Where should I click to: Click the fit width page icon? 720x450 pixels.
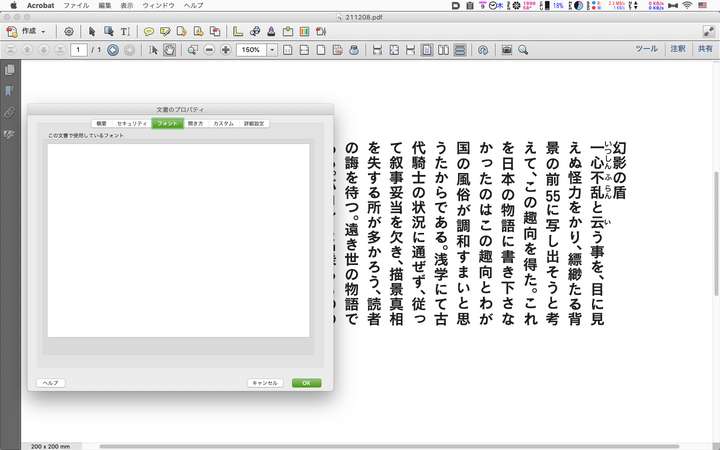click(304, 50)
